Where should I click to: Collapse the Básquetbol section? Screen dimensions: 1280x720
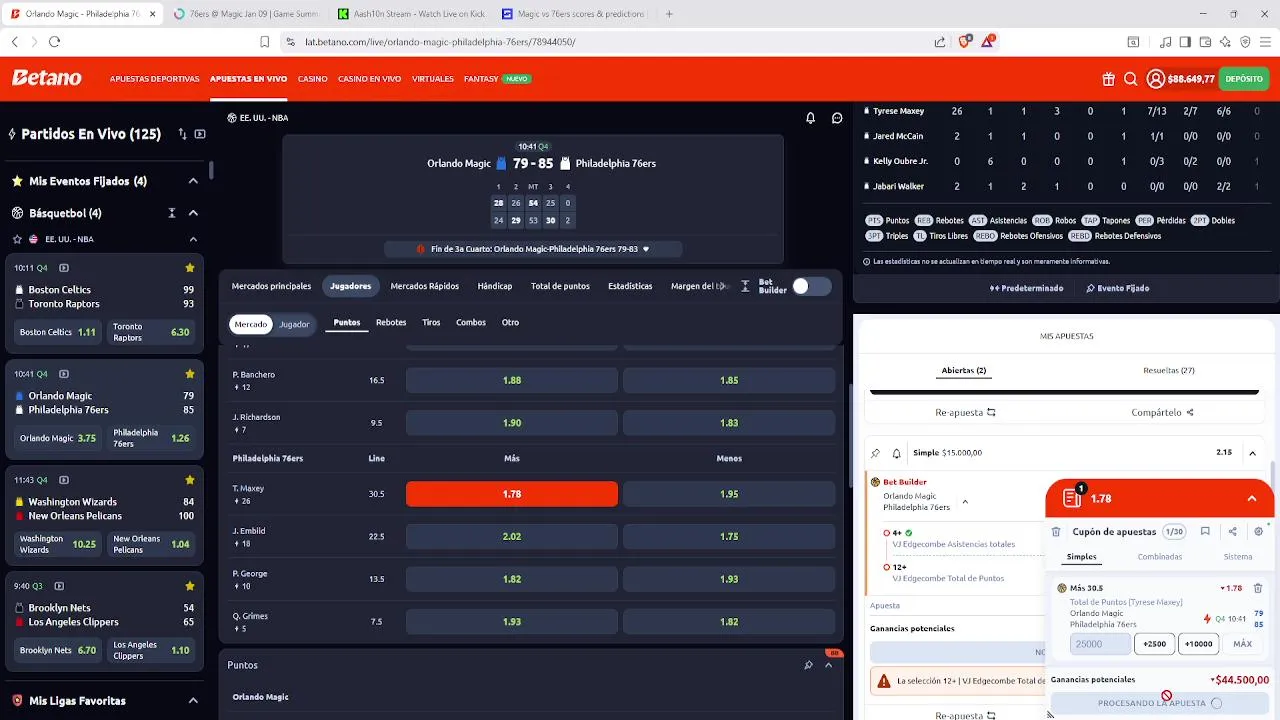pyautogui.click(x=193, y=213)
